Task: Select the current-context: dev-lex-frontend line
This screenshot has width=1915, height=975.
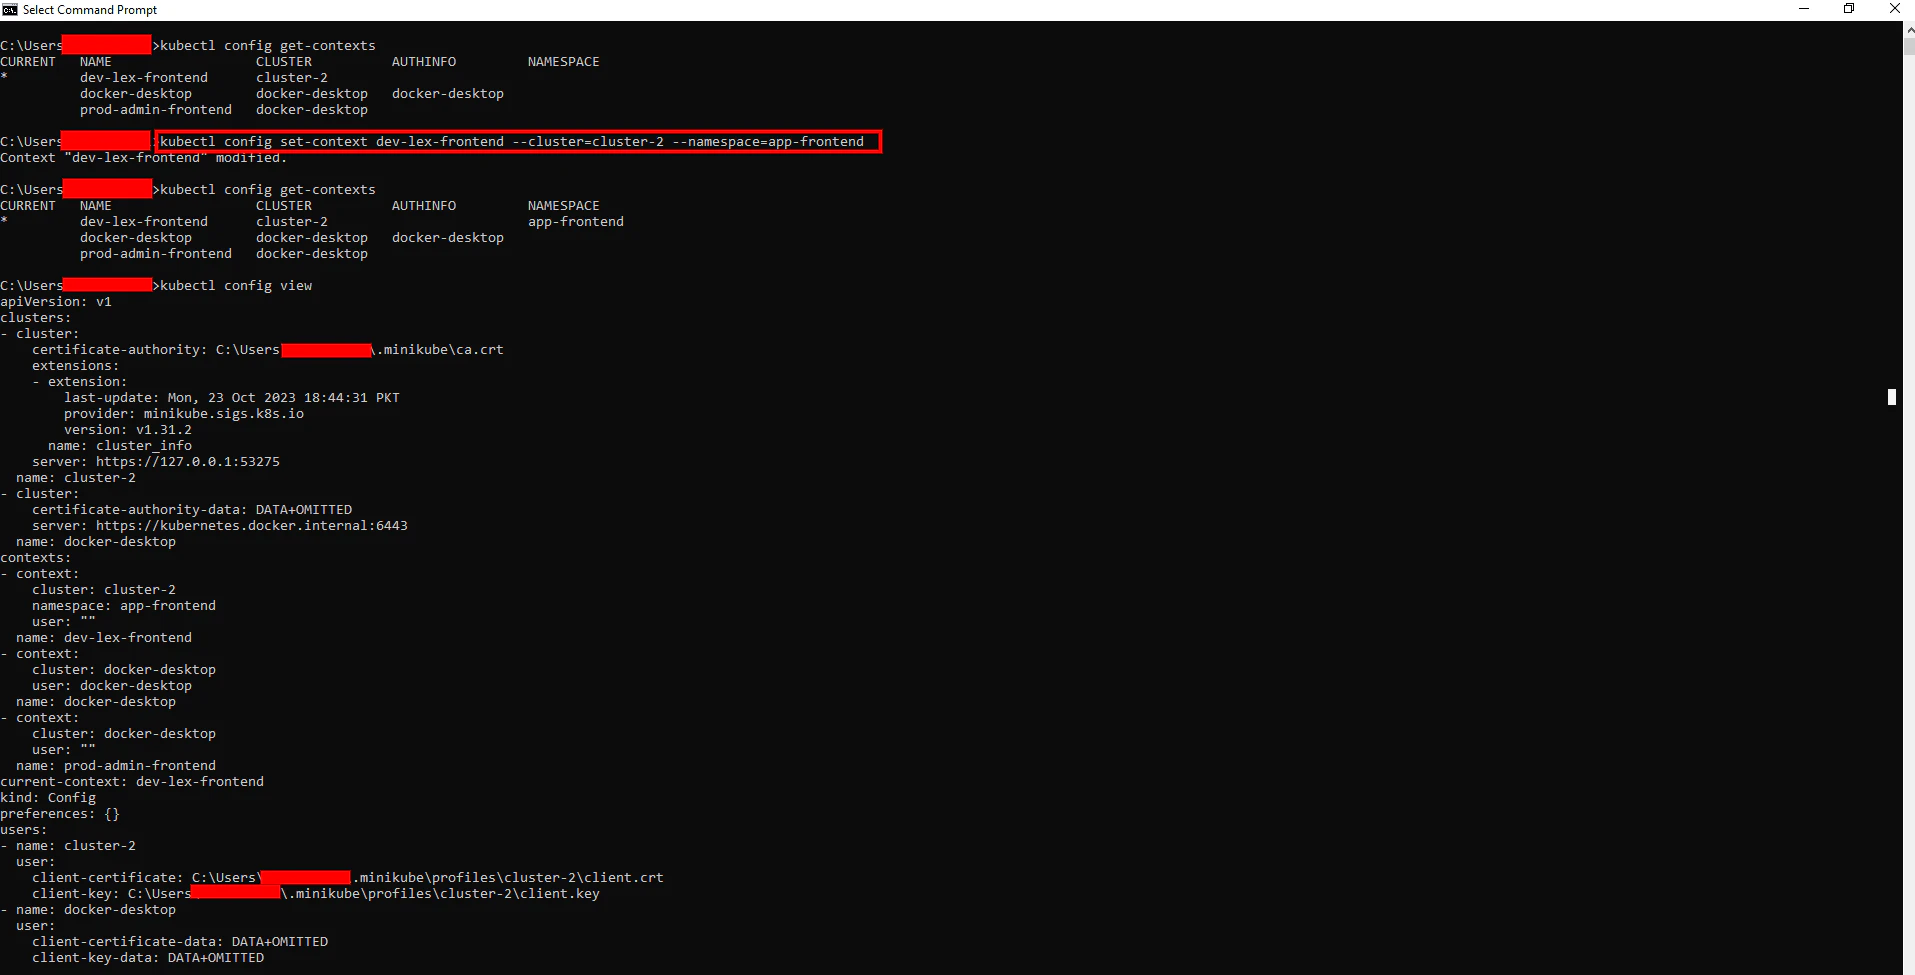Action: [132, 781]
